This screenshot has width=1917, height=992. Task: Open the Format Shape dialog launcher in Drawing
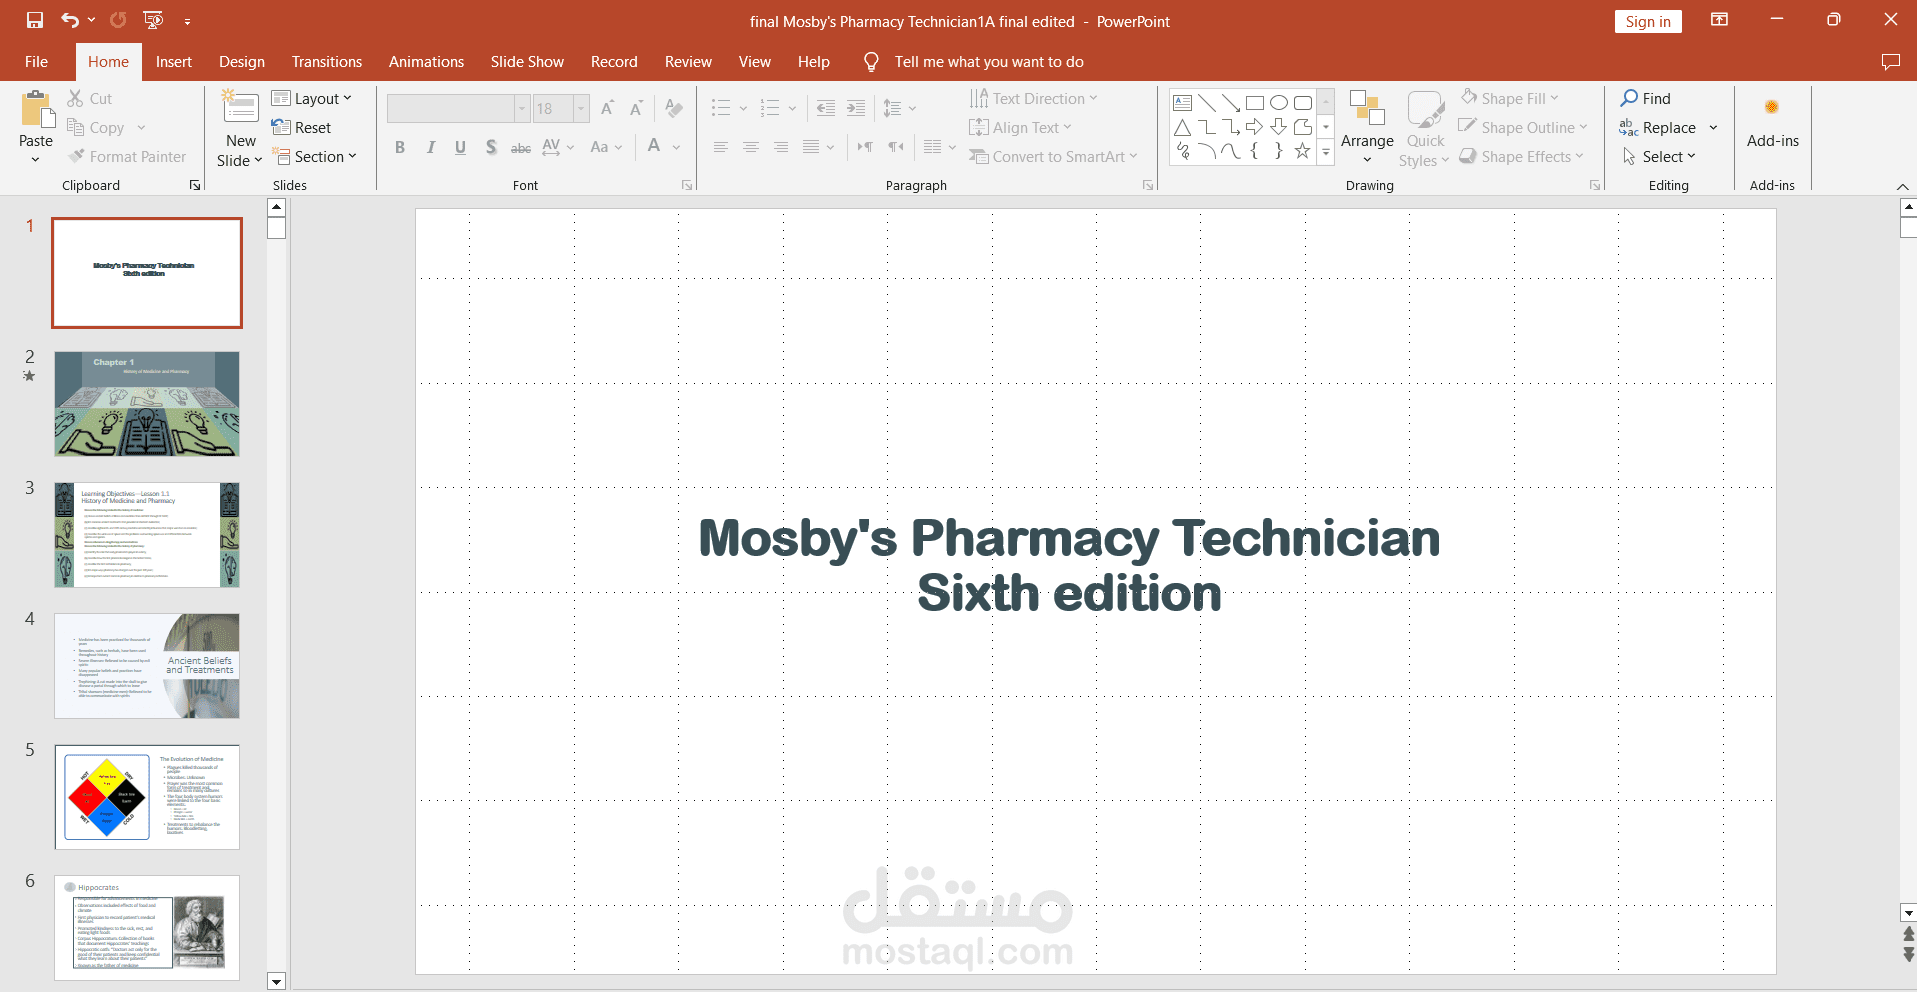(x=1595, y=185)
